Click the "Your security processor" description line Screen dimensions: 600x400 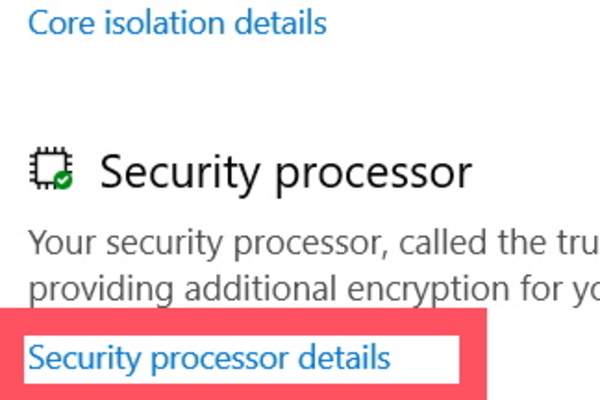click(312, 243)
